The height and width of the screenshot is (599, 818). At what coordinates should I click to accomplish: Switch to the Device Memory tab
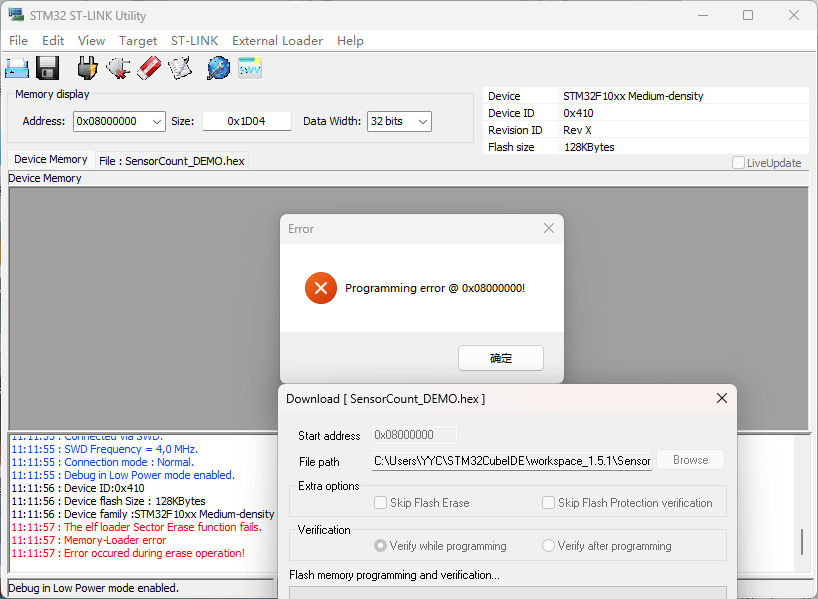click(x=51, y=159)
